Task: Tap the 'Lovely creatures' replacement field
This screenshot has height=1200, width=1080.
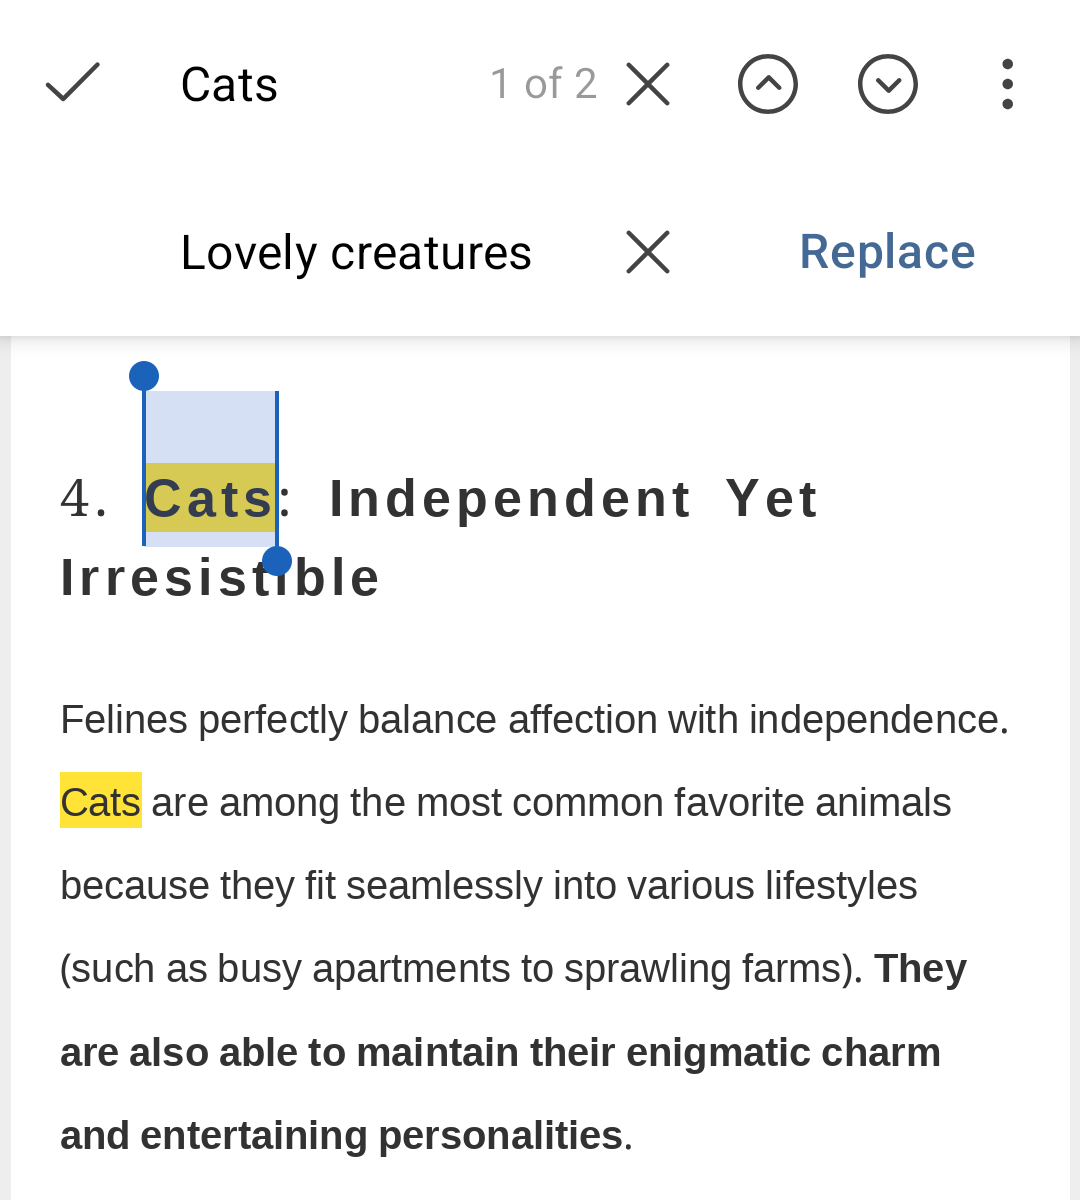Action: [x=355, y=252]
